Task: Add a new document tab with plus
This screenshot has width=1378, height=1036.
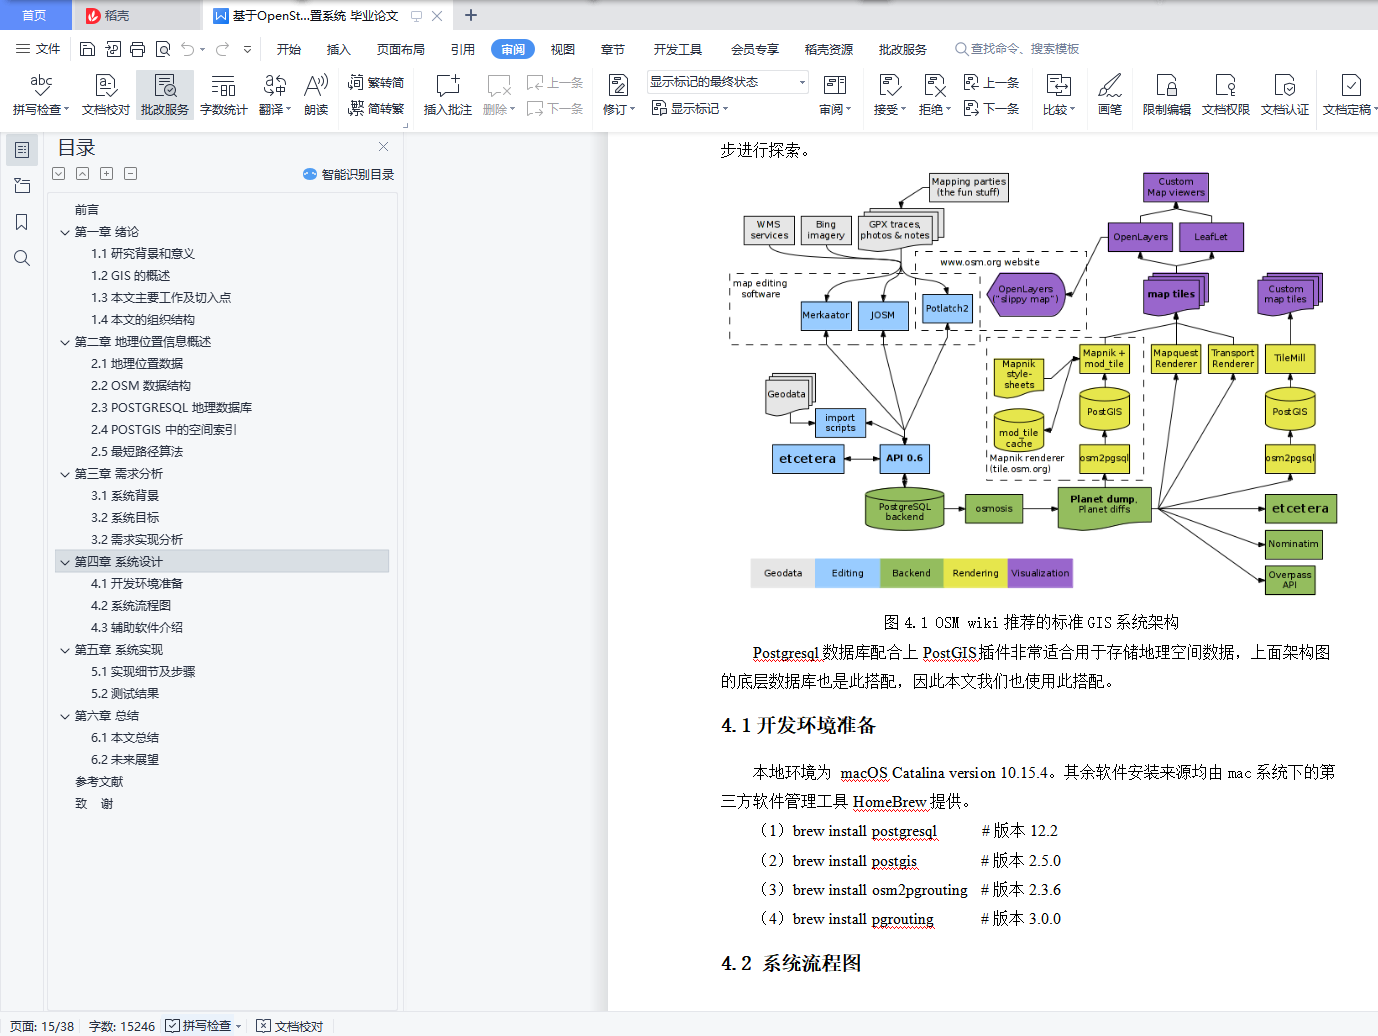Action: (x=471, y=15)
